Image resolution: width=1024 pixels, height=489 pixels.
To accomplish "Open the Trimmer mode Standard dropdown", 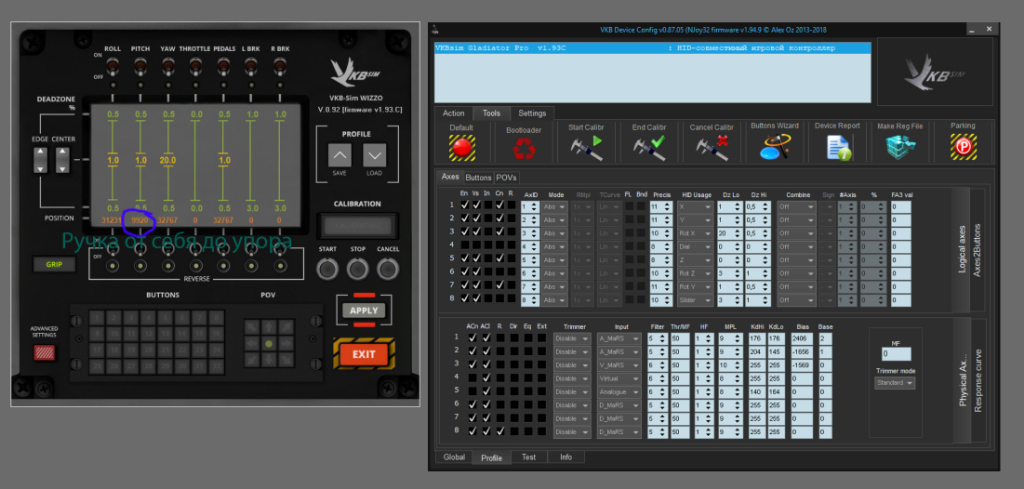I will pyautogui.click(x=895, y=383).
